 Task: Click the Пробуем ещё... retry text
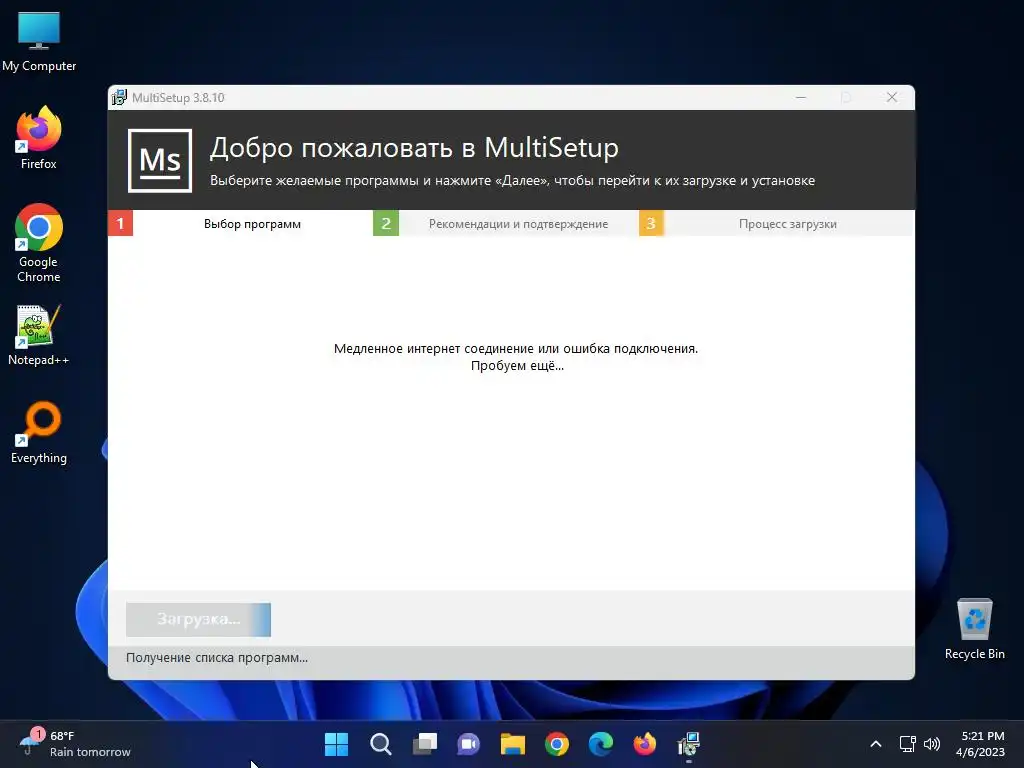point(517,366)
